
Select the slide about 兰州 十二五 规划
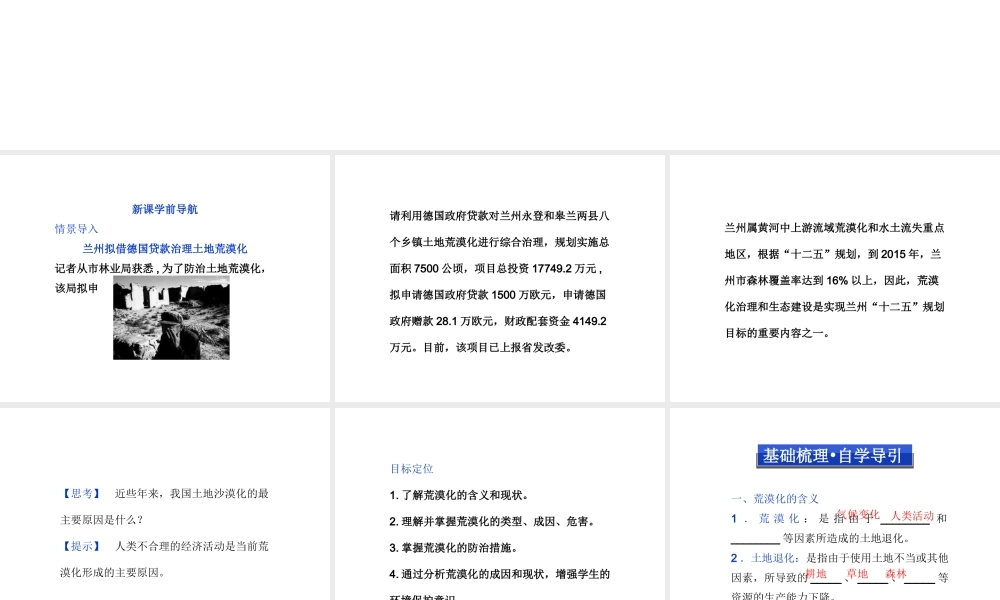click(x=832, y=278)
